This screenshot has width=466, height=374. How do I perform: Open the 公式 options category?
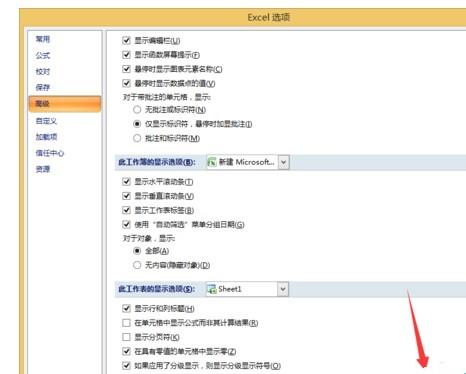[x=43, y=56]
